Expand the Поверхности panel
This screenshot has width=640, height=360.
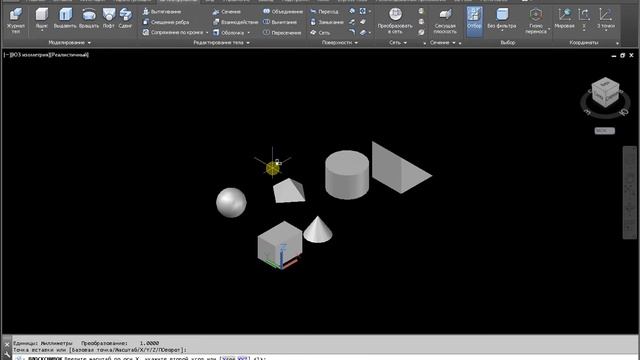tap(340, 42)
